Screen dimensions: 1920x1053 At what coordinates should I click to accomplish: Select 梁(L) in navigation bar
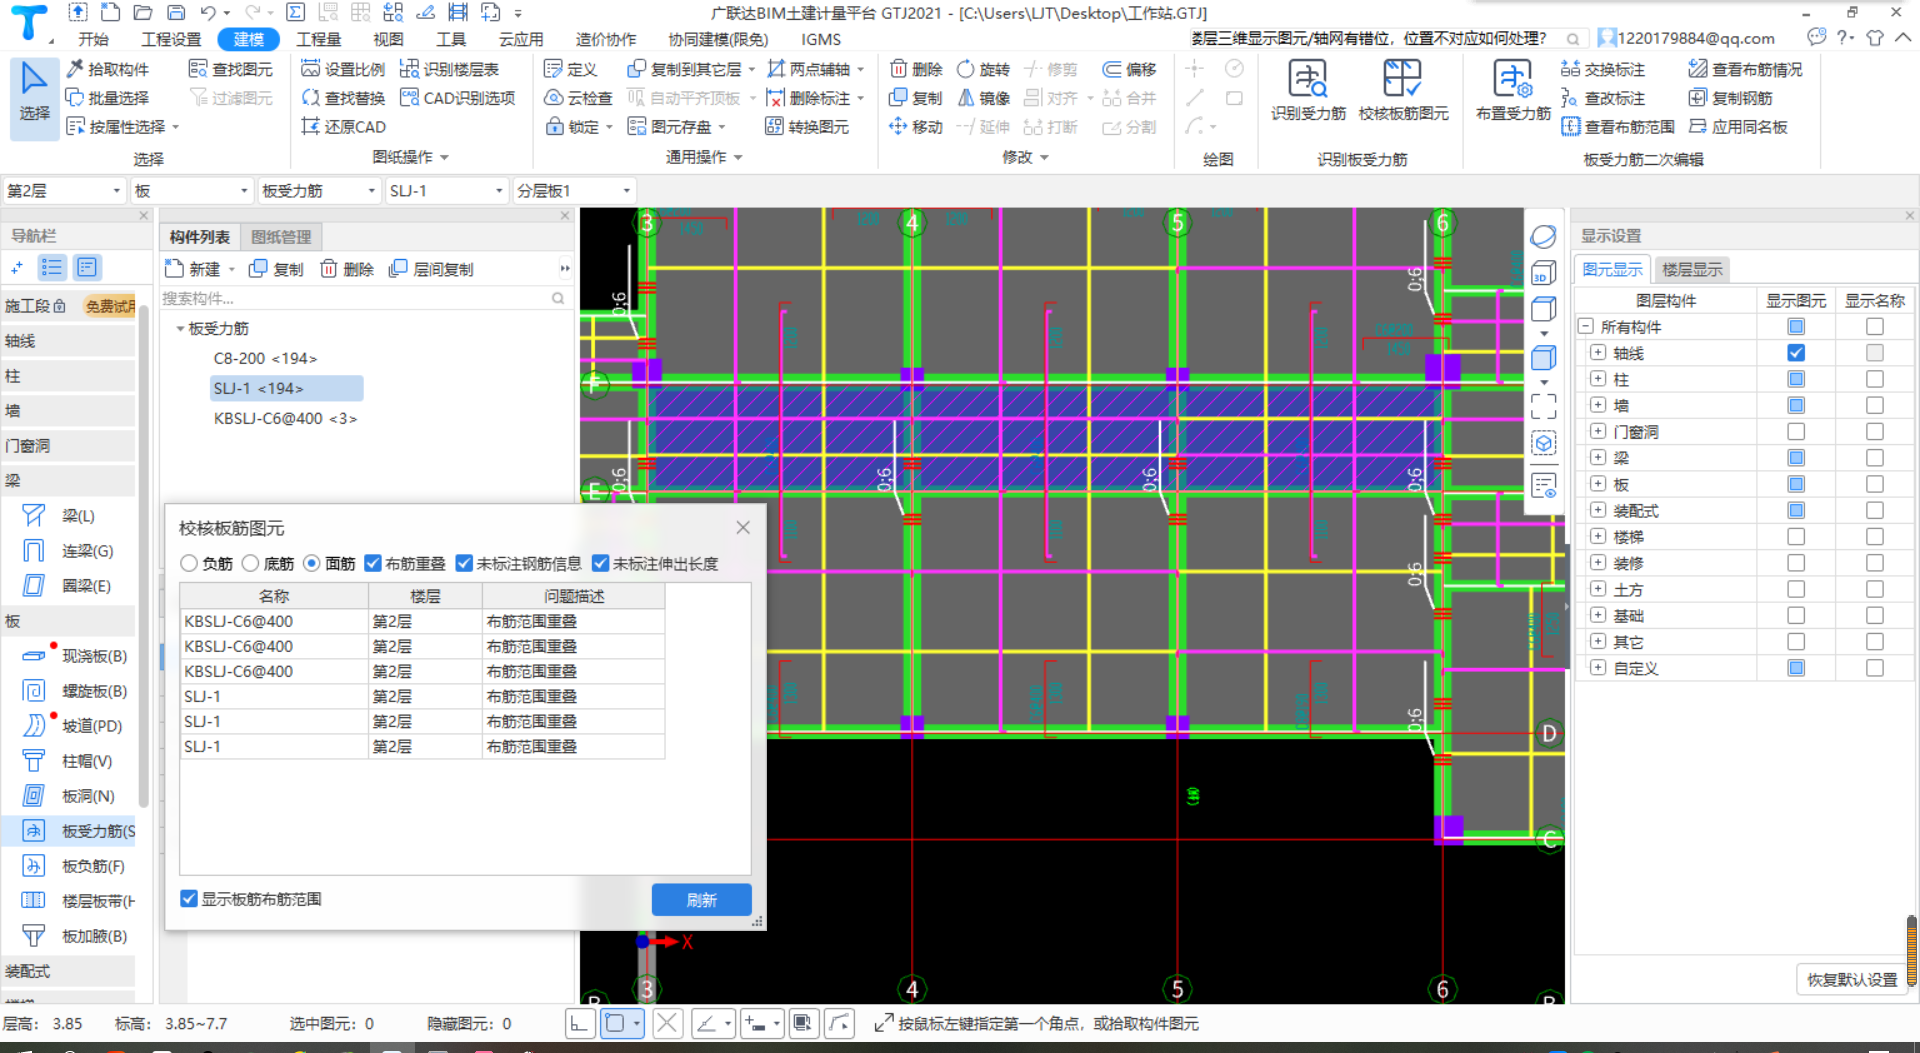60,516
